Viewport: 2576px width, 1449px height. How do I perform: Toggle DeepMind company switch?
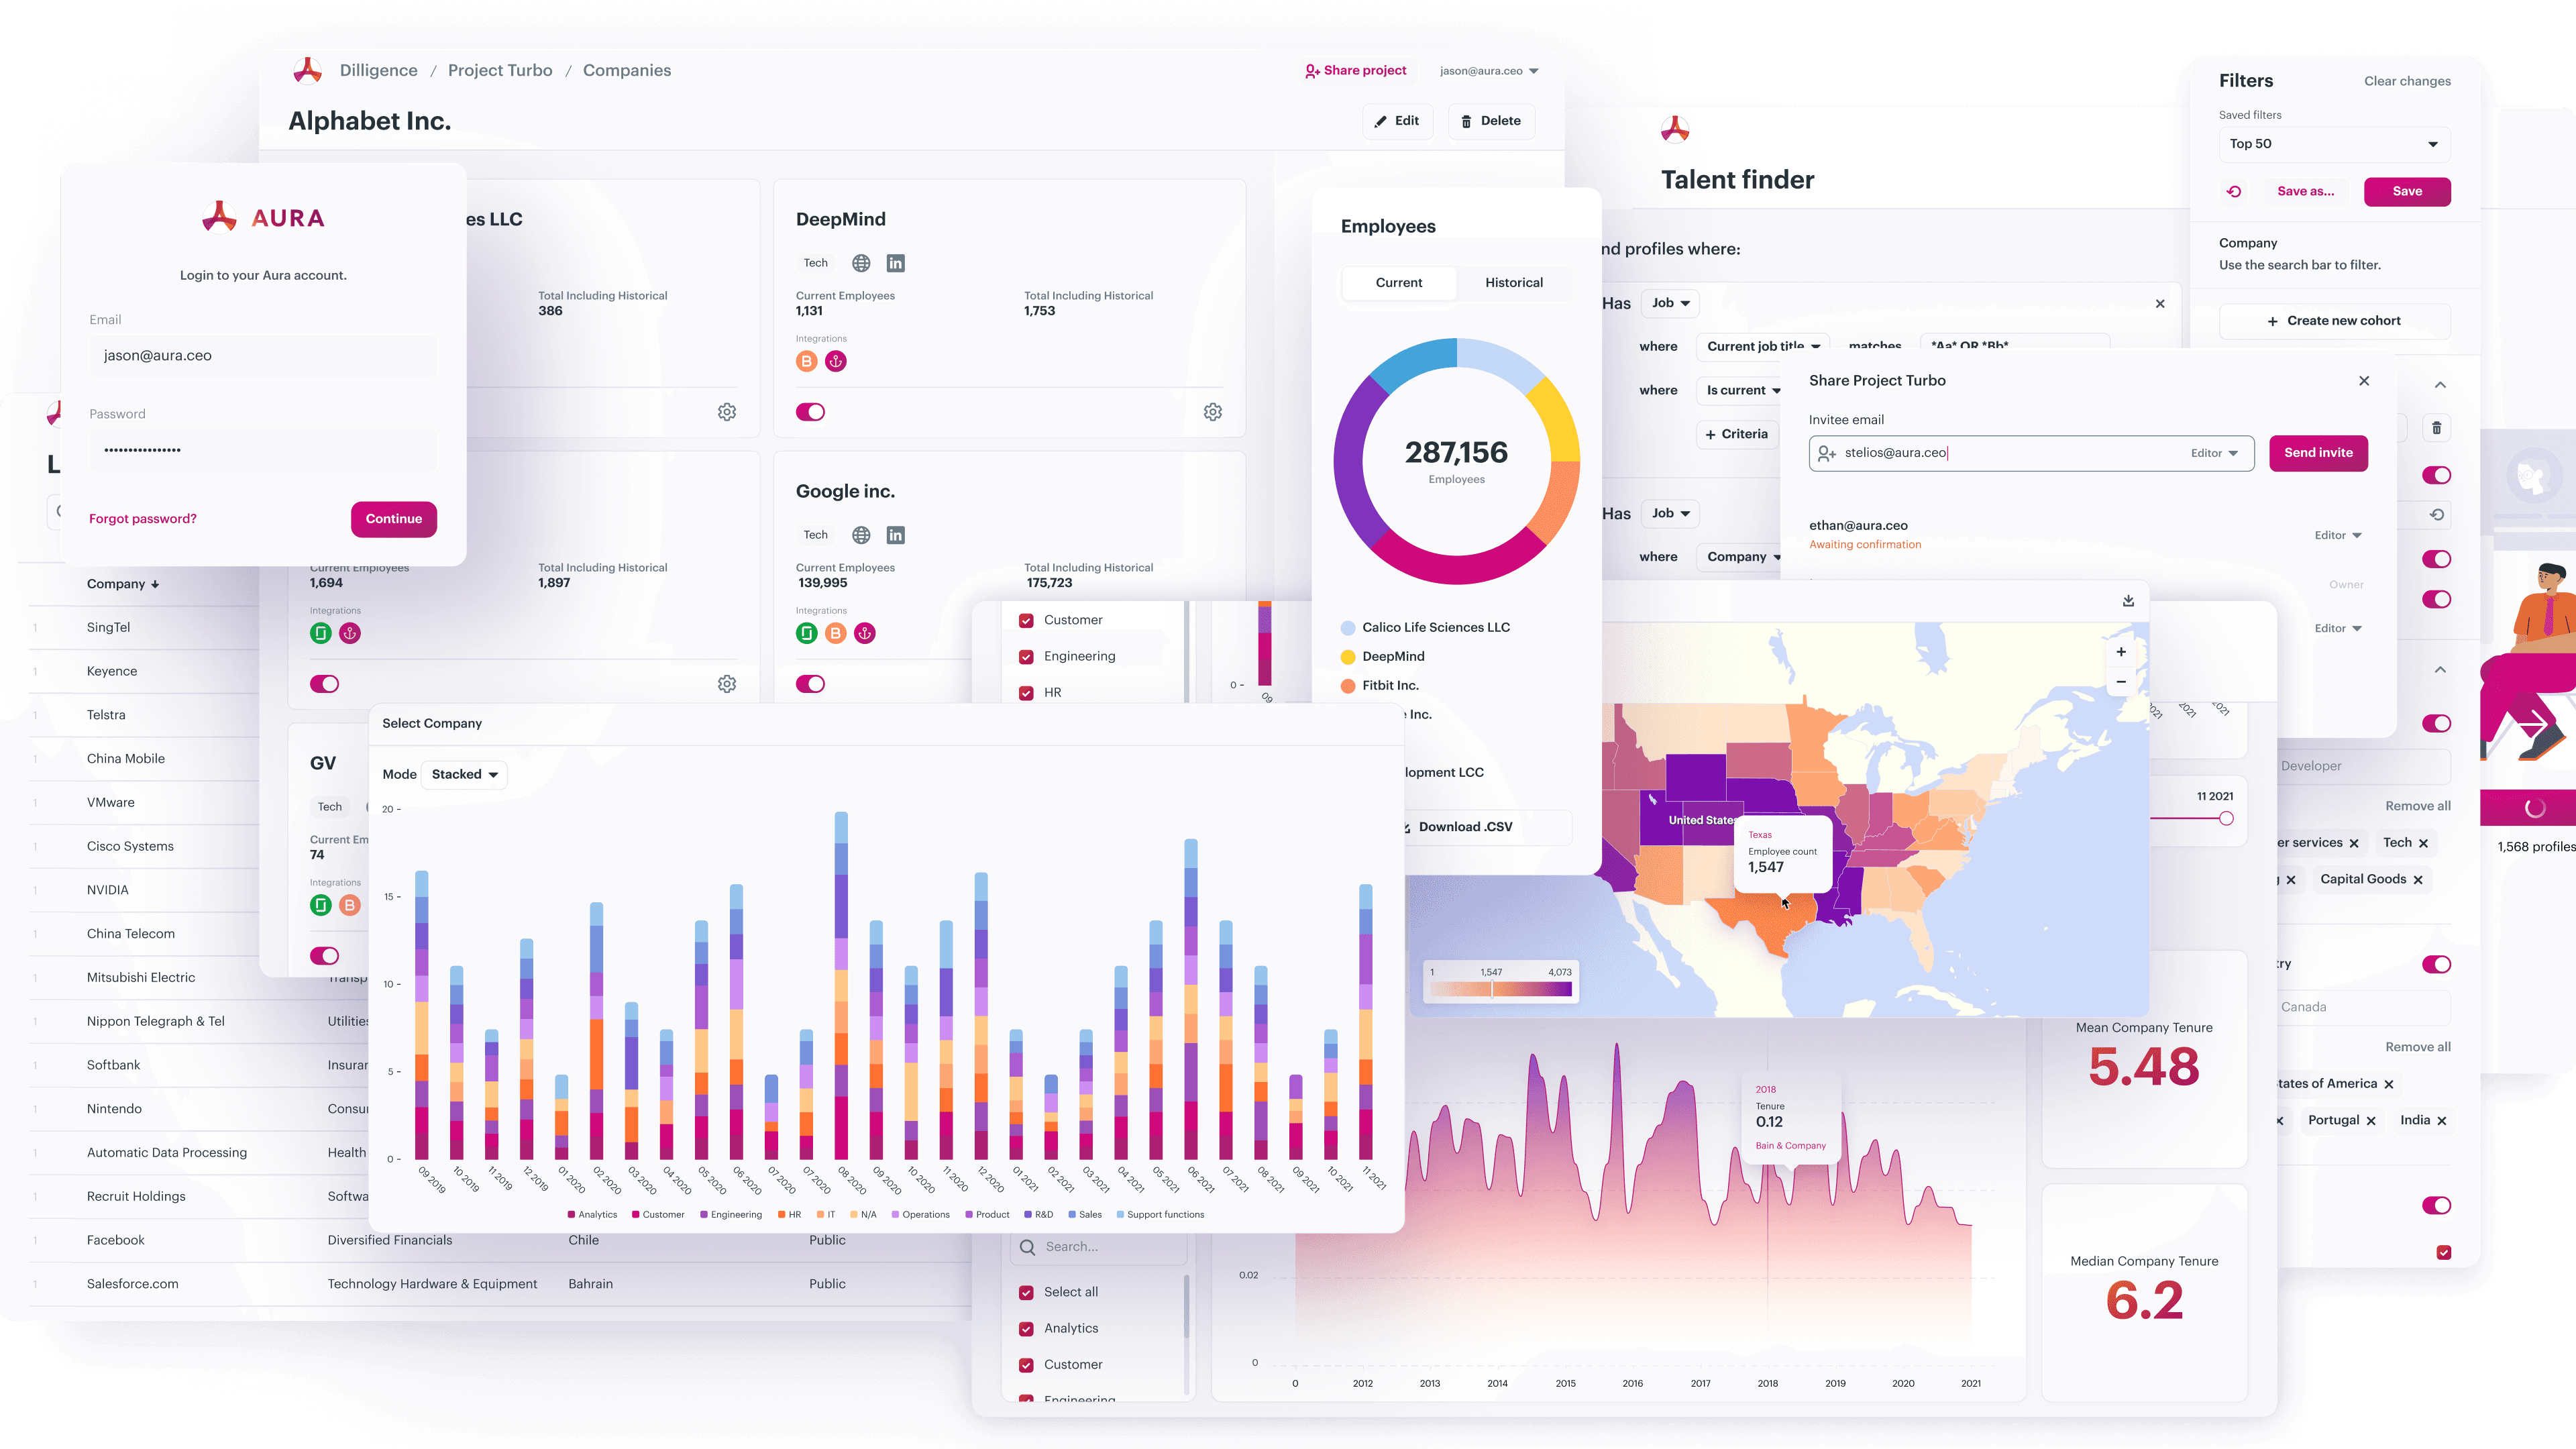pos(810,412)
